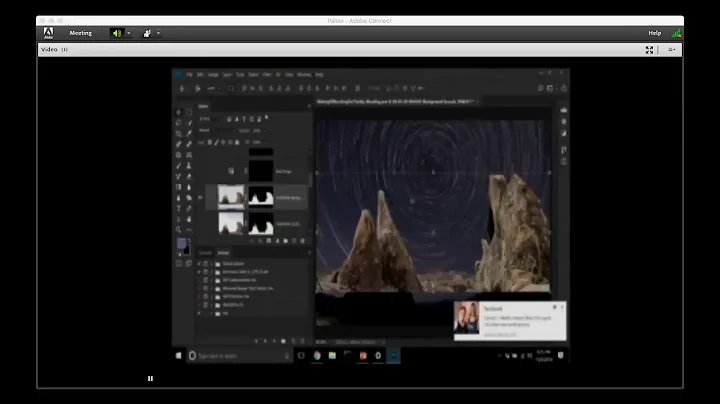
Task: Open the status options dropdown arrow
Action: [158, 33]
